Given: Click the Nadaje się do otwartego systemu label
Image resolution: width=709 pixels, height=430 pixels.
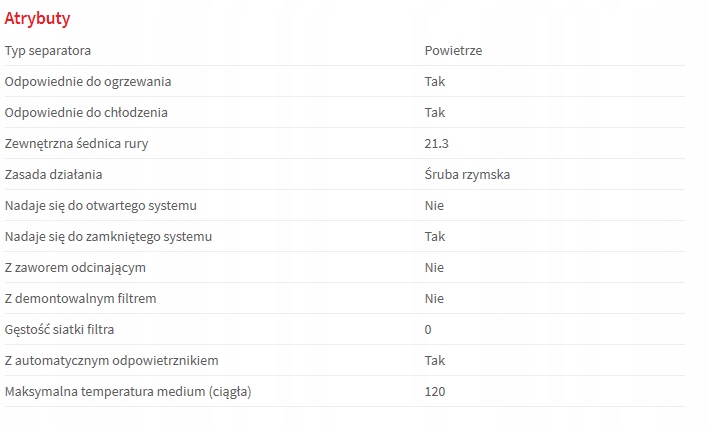Looking at the screenshot, I should [x=101, y=205].
